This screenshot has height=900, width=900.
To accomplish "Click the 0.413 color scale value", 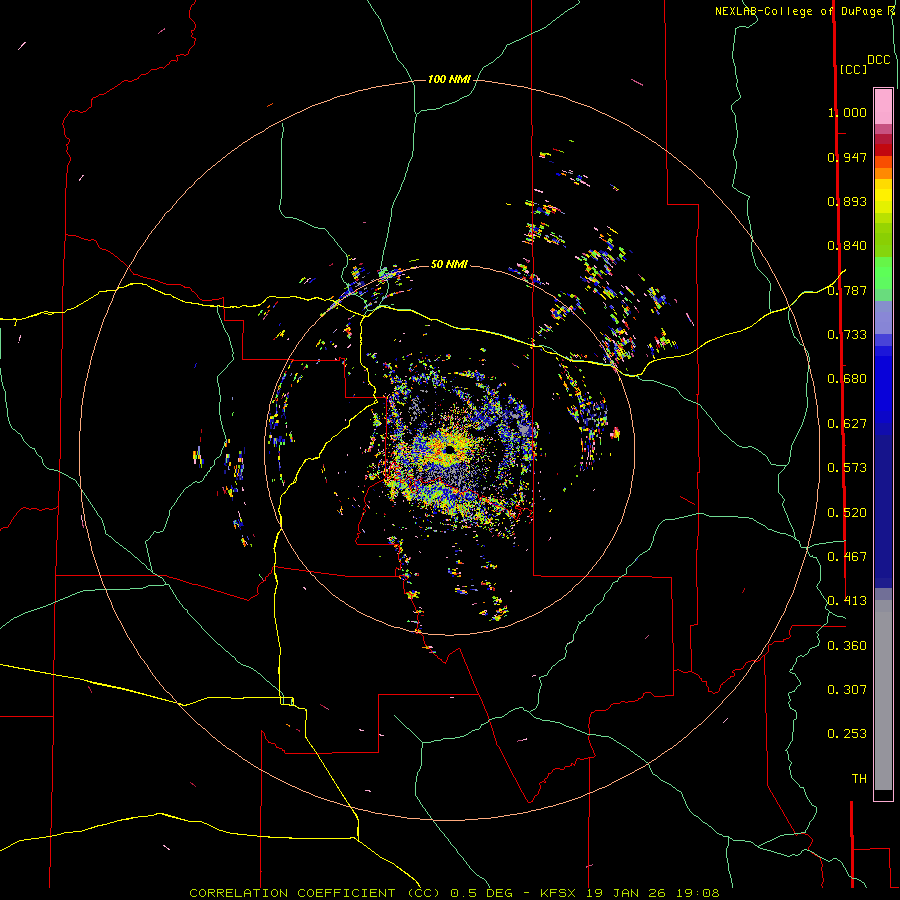I will [847, 601].
